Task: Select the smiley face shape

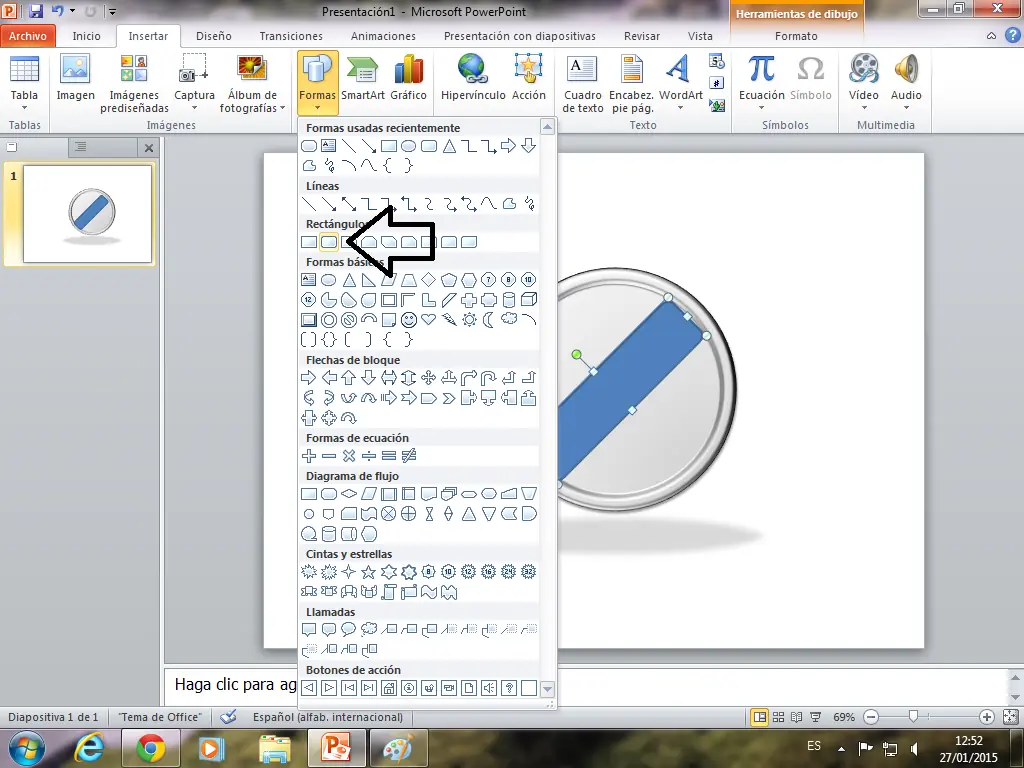Action: click(409, 320)
